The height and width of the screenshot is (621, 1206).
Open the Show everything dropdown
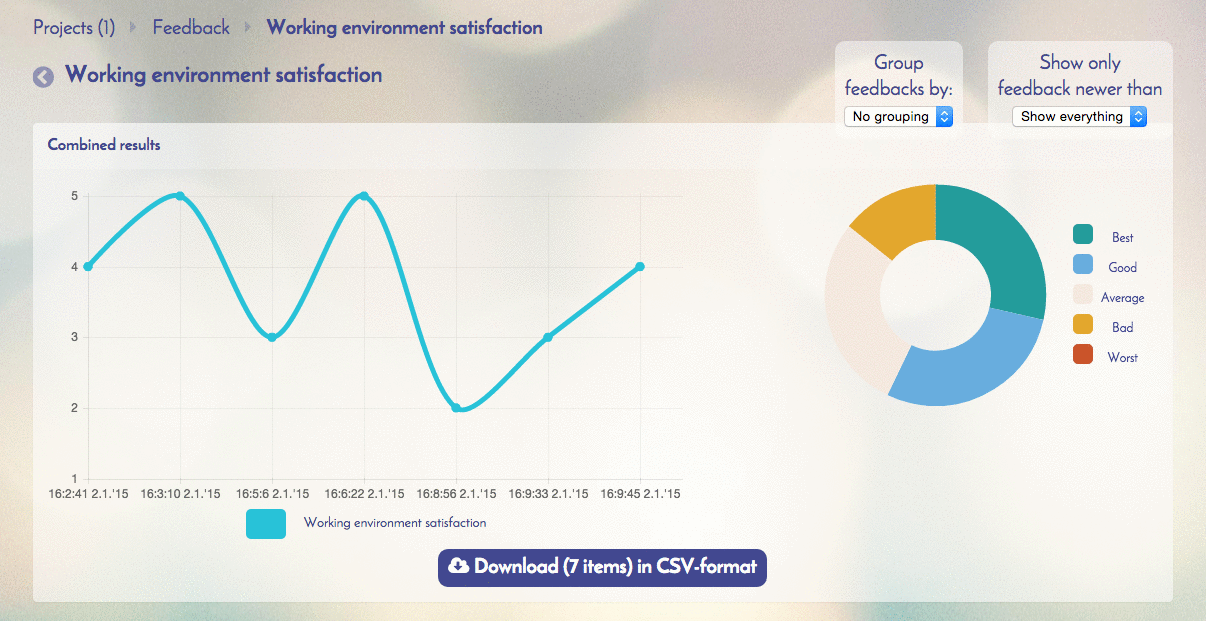pos(1079,117)
